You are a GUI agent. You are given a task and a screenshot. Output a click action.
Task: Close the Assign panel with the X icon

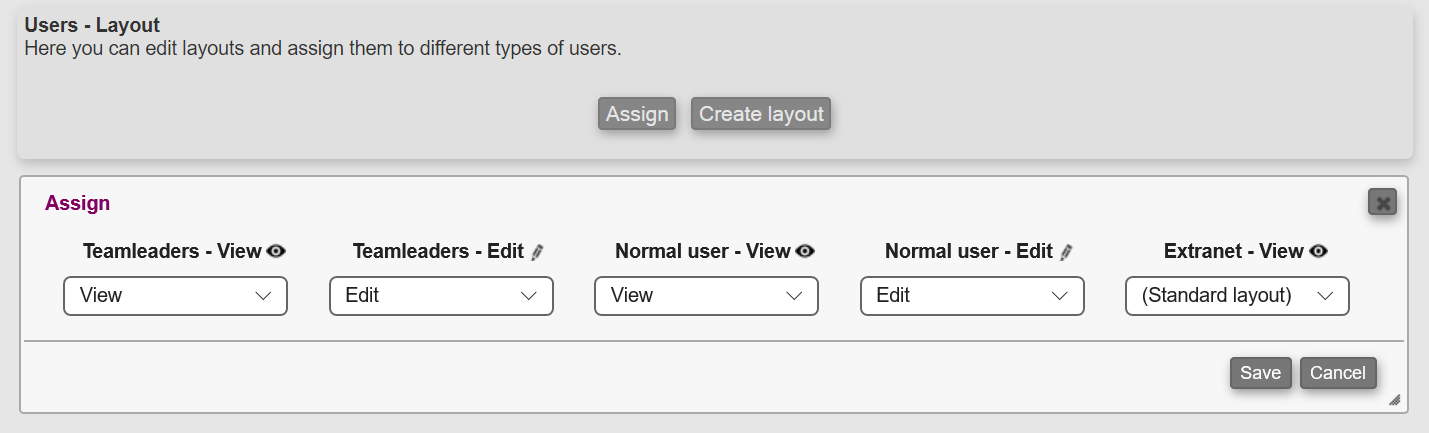coord(1382,203)
